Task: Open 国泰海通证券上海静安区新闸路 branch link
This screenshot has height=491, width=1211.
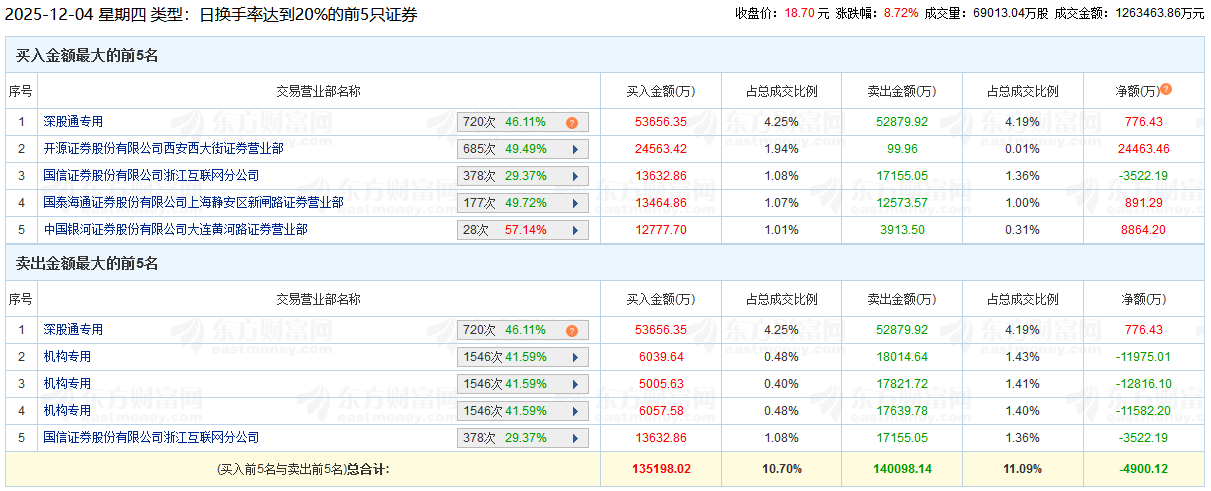Action: 193,203
